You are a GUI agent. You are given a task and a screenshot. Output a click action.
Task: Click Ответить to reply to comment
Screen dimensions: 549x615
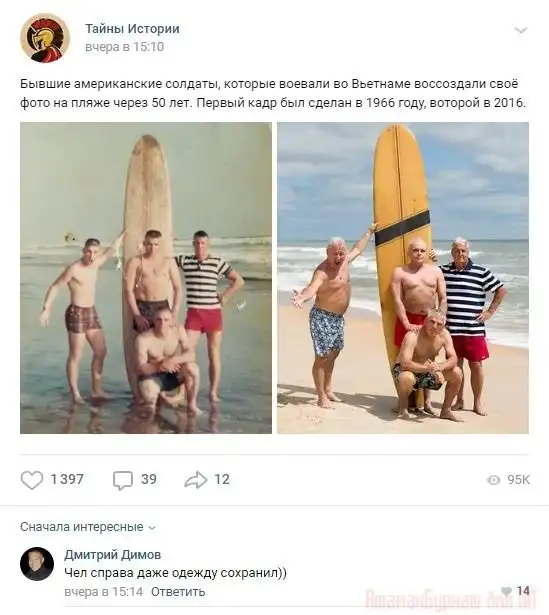tap(178, 591)
